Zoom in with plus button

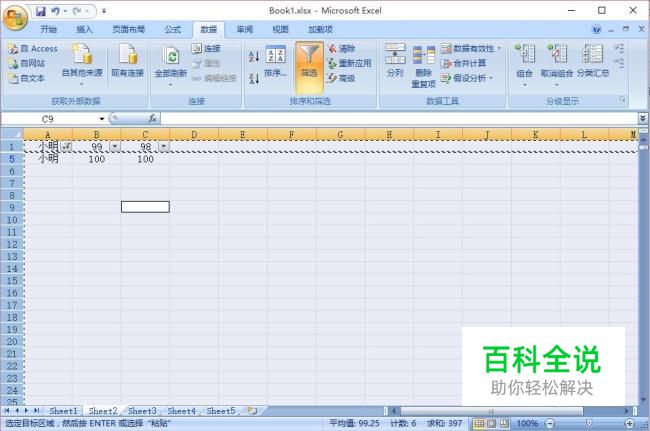coord(629,424)
